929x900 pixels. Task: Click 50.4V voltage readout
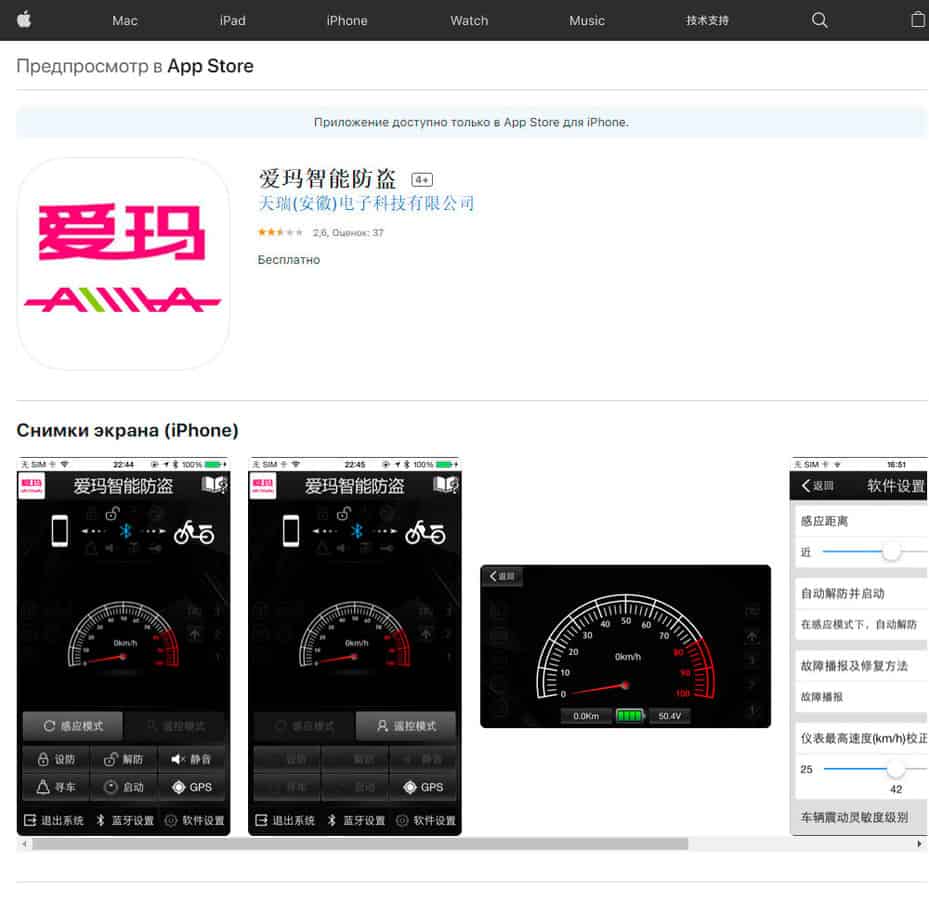[669, 716]
